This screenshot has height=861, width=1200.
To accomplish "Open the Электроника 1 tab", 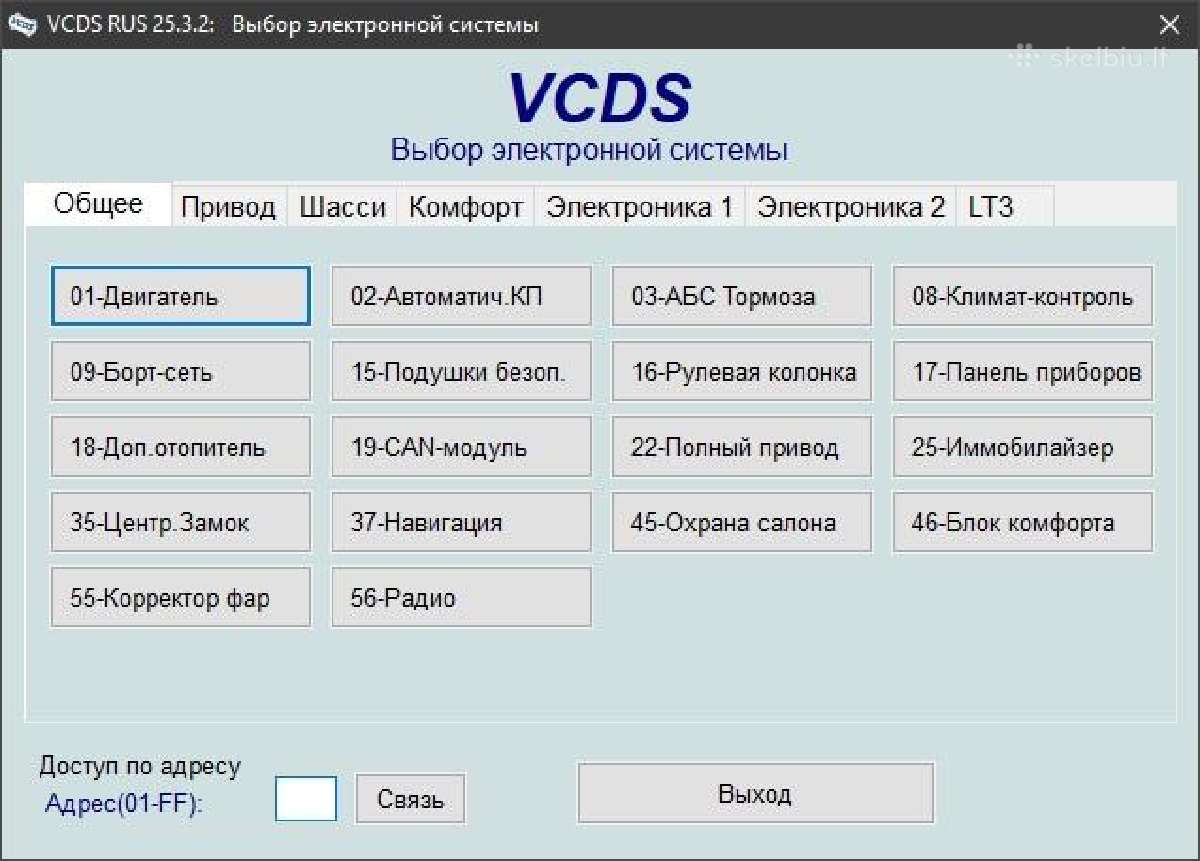I will coord(640,207).
